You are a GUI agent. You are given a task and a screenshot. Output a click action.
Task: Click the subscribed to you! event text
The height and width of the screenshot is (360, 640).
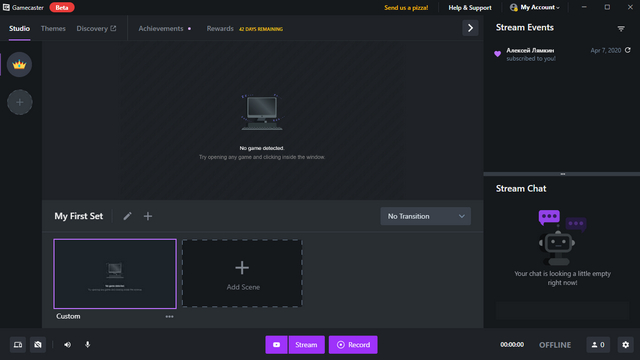531,59
